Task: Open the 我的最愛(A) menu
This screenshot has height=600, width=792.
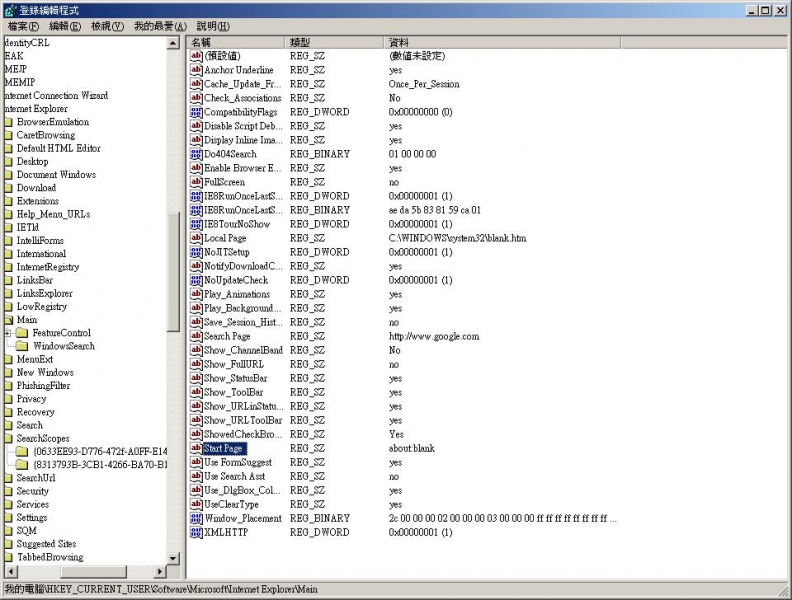Action: pyautogui.click(x=159, y=26)
